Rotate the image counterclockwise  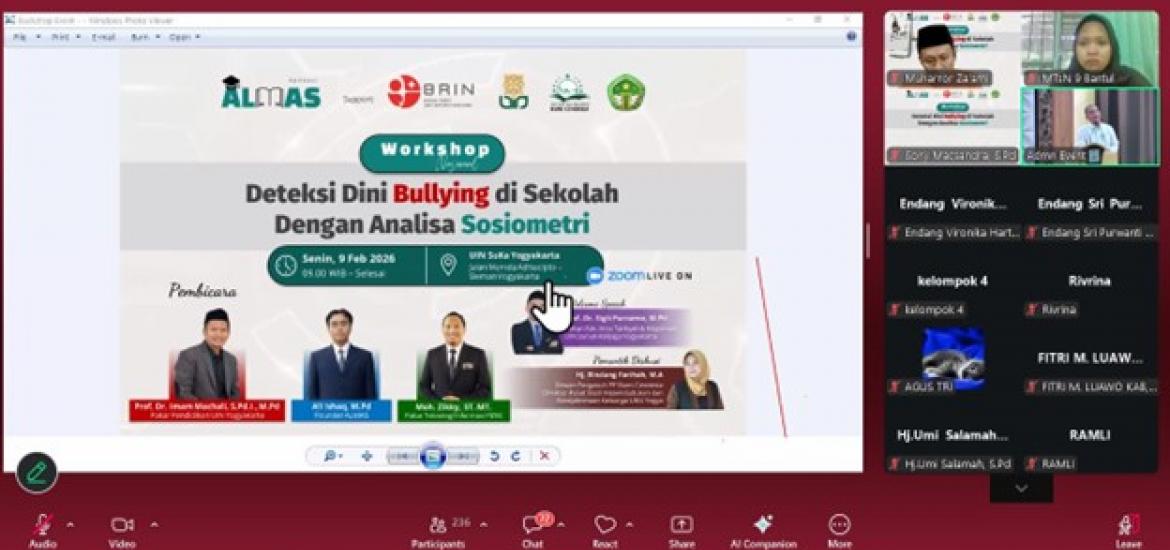click(494, 456)
